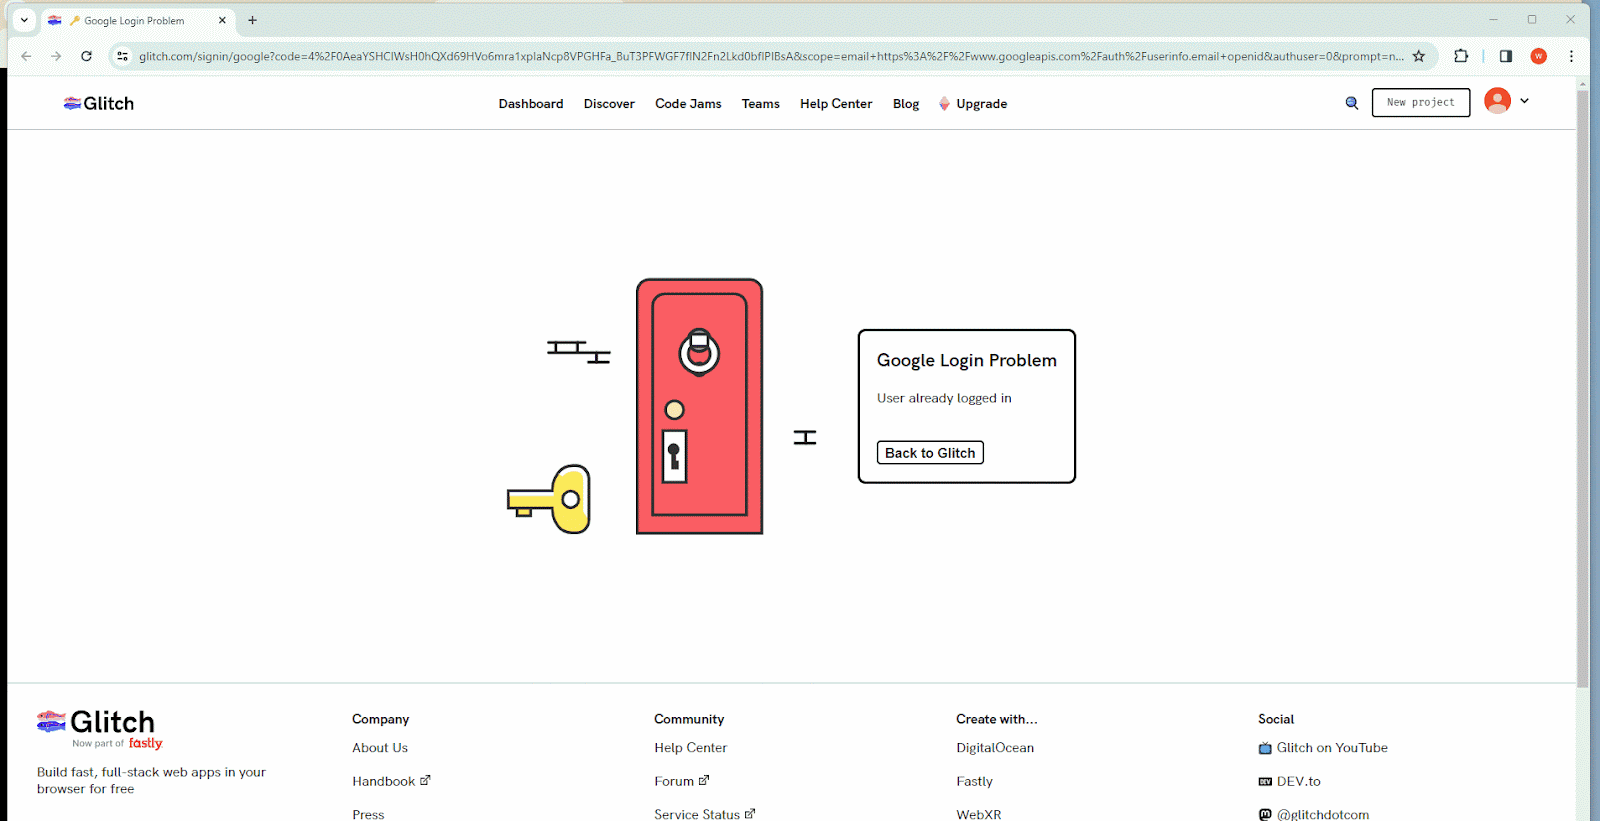The height and width of the screenshot is (821, 1600).
Task: Click the user avatar in the Glitch header
Action: (x=1497, y=101)
